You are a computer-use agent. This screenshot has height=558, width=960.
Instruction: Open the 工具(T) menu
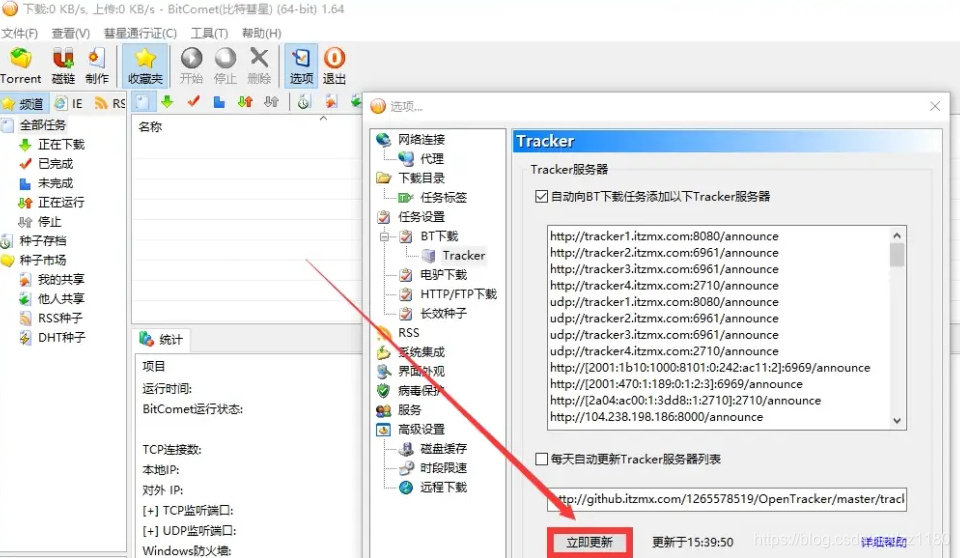209,33
